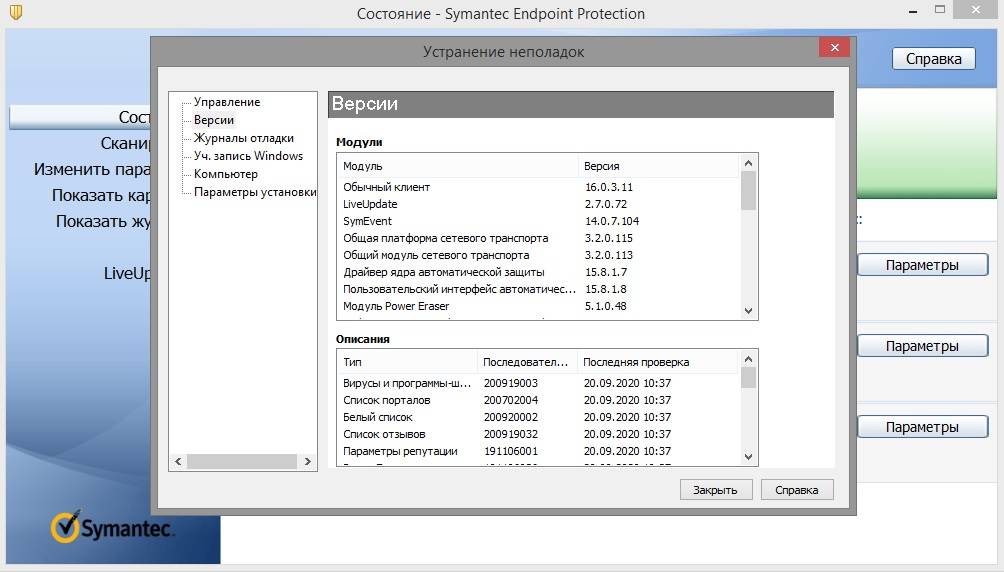Click the Symantec logo

pyautogui.click(x=112, y=528)
